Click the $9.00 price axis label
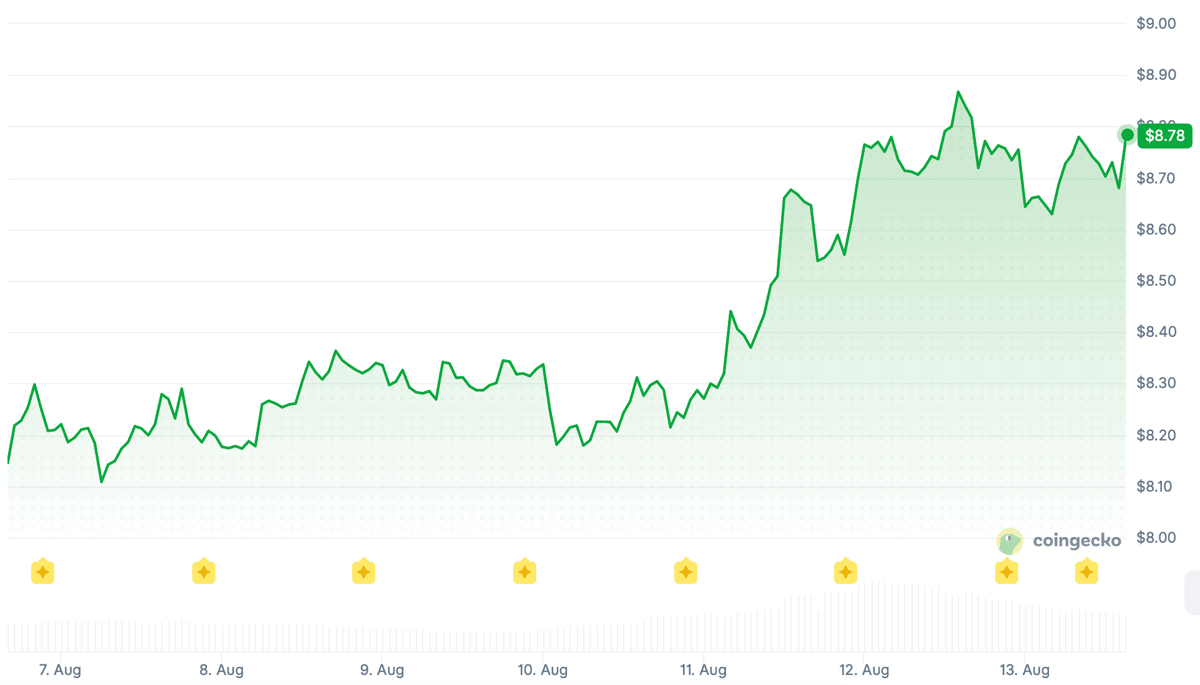 pyautogui.click(x=1156, y=23)
